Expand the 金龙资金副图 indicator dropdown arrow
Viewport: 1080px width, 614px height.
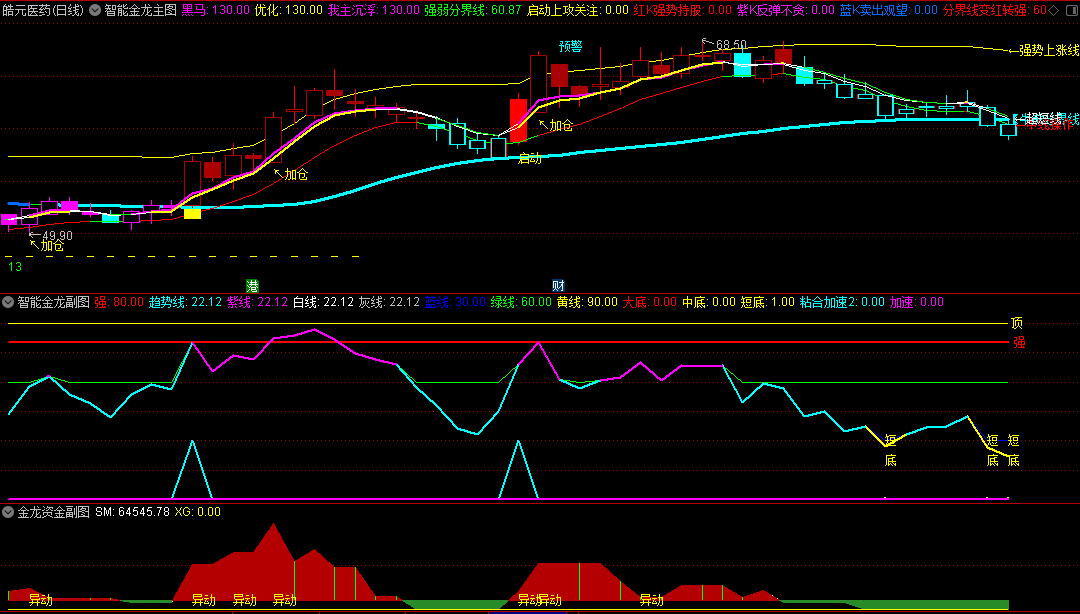click(x=8, y=512)
